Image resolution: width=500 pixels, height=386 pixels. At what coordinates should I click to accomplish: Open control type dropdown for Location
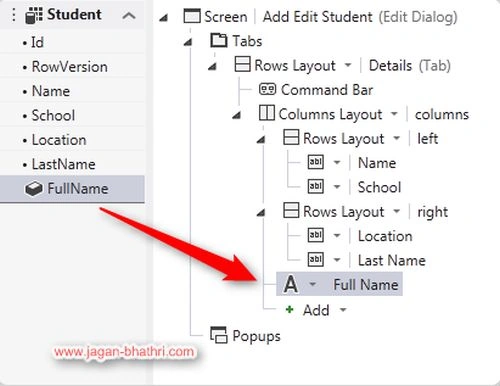[337, 236]
